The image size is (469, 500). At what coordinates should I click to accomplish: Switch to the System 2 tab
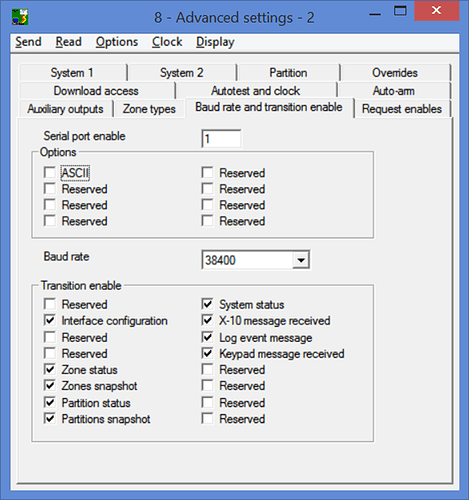pos(182,73)
